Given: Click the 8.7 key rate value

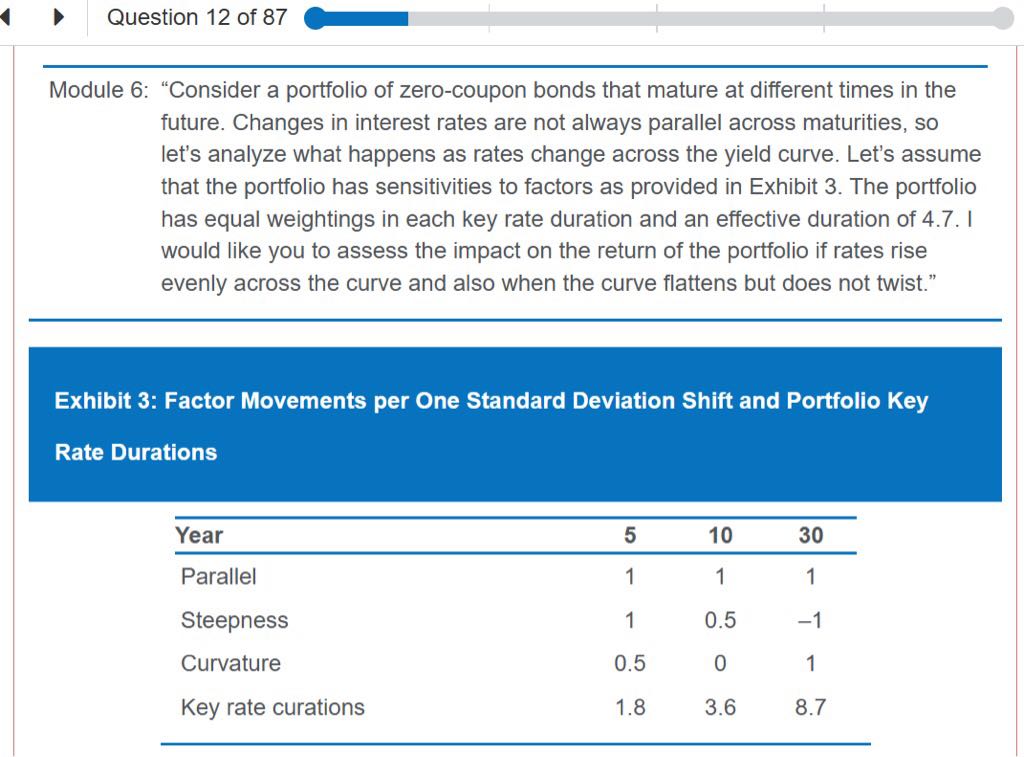Looking at the screenshot, I should coord(811,707).
